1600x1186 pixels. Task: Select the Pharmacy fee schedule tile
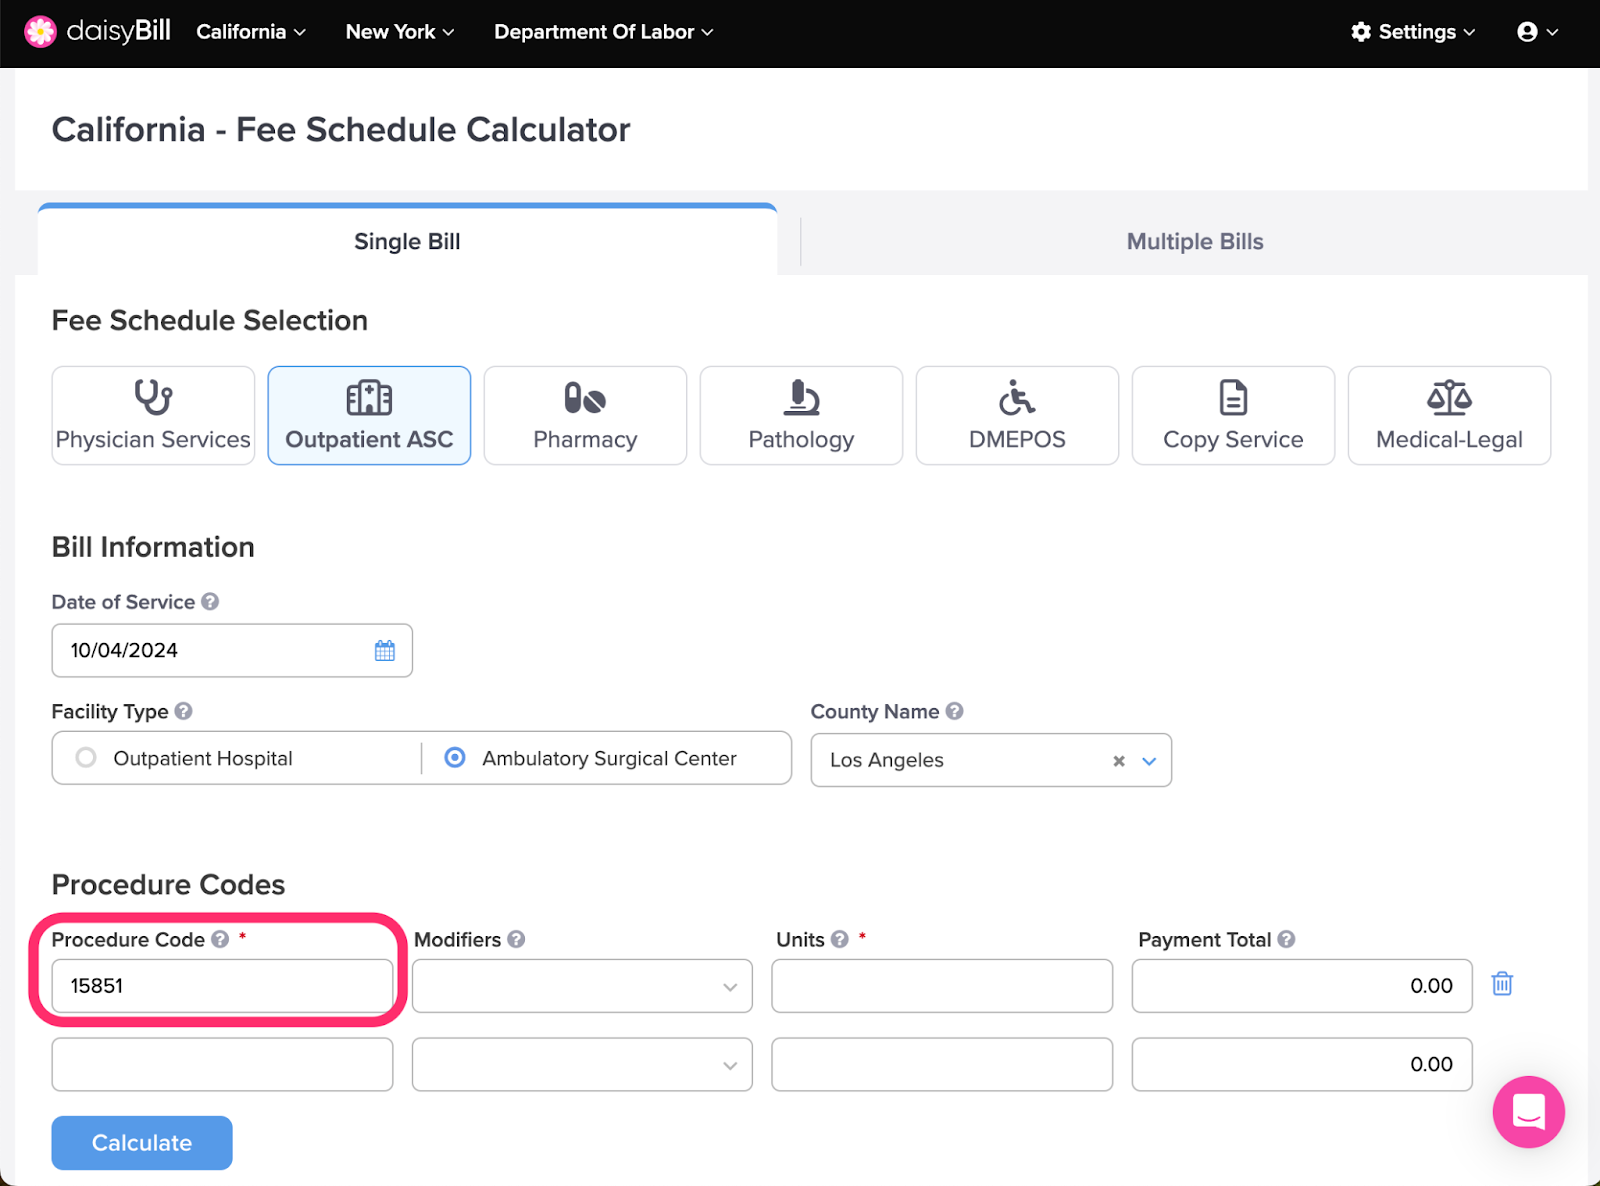tap(585, 415)
